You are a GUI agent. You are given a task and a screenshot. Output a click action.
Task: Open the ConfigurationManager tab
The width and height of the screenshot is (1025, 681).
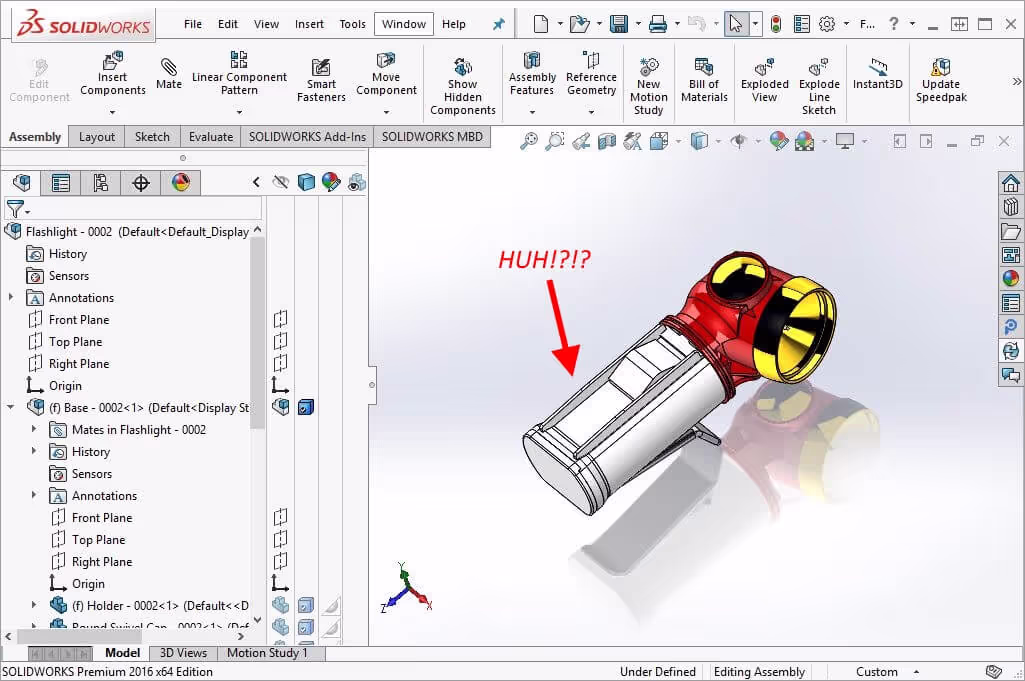coord(101,182)
